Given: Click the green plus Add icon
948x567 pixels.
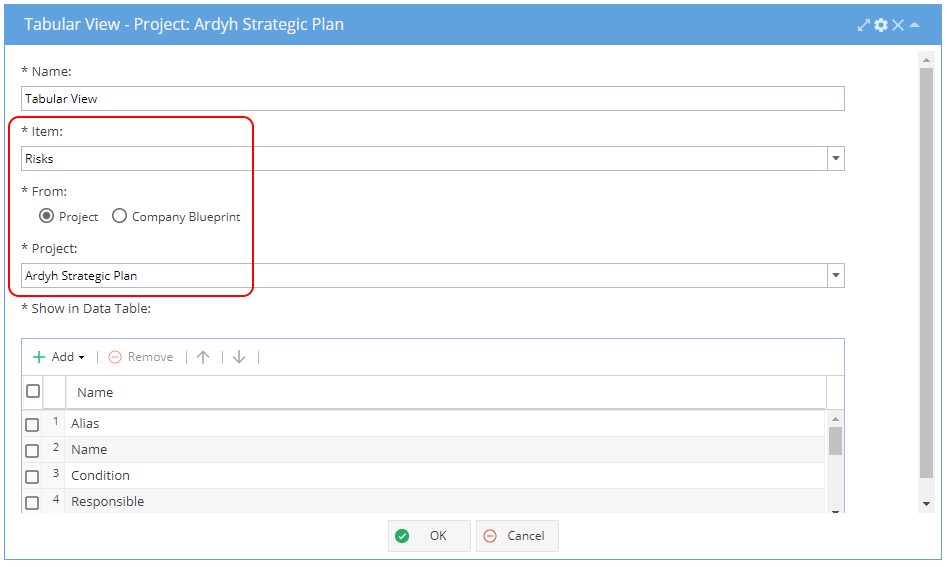Looking at the screenshot, I should [39, 357].
